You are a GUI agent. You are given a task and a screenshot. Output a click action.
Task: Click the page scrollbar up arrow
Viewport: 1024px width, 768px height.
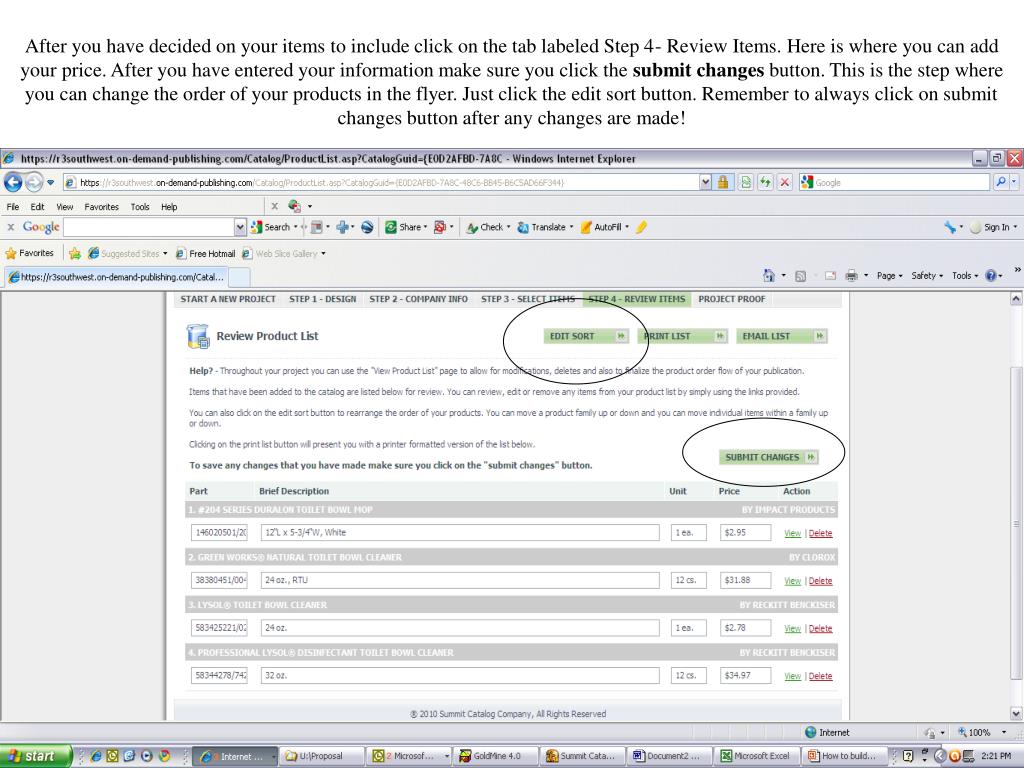[1016, 298]
